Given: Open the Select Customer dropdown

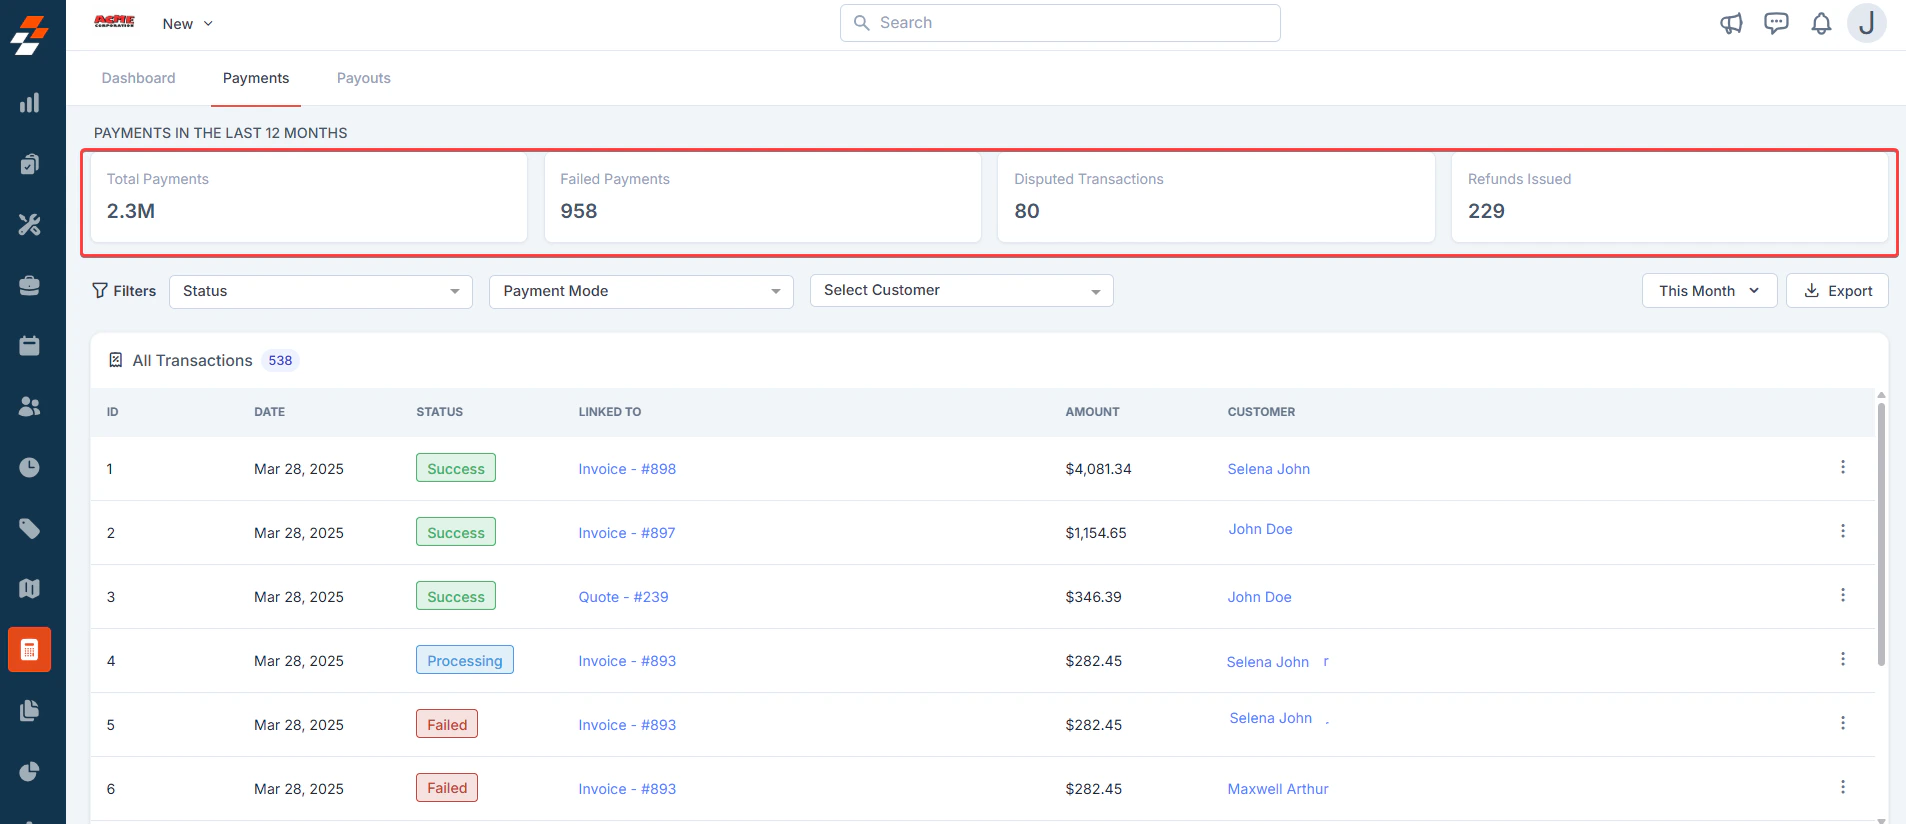Looking at the screenshot, I should [x=961, y=290].
